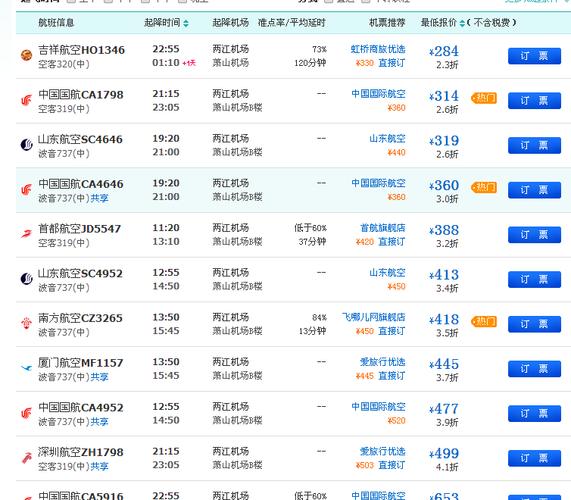
Task: Click 直接订 on the MF1157 row
Action: tap(392, 376)
